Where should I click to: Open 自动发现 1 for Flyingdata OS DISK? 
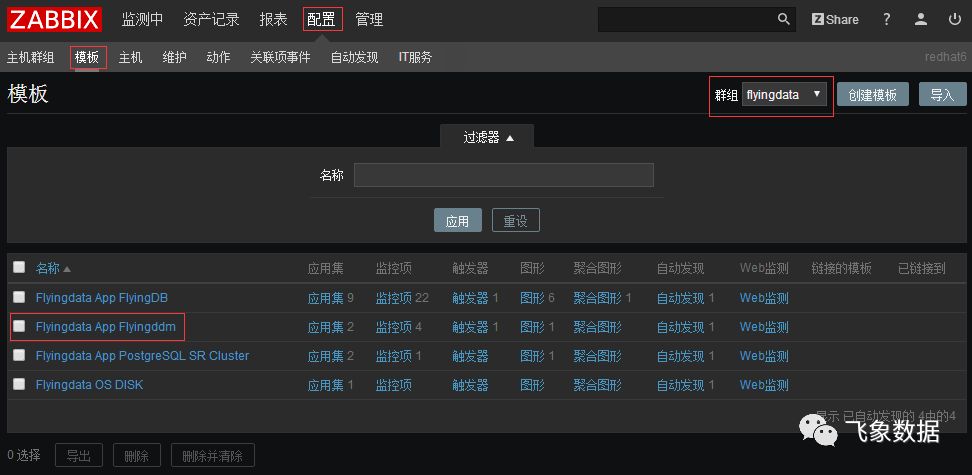(x=681, y=385)
